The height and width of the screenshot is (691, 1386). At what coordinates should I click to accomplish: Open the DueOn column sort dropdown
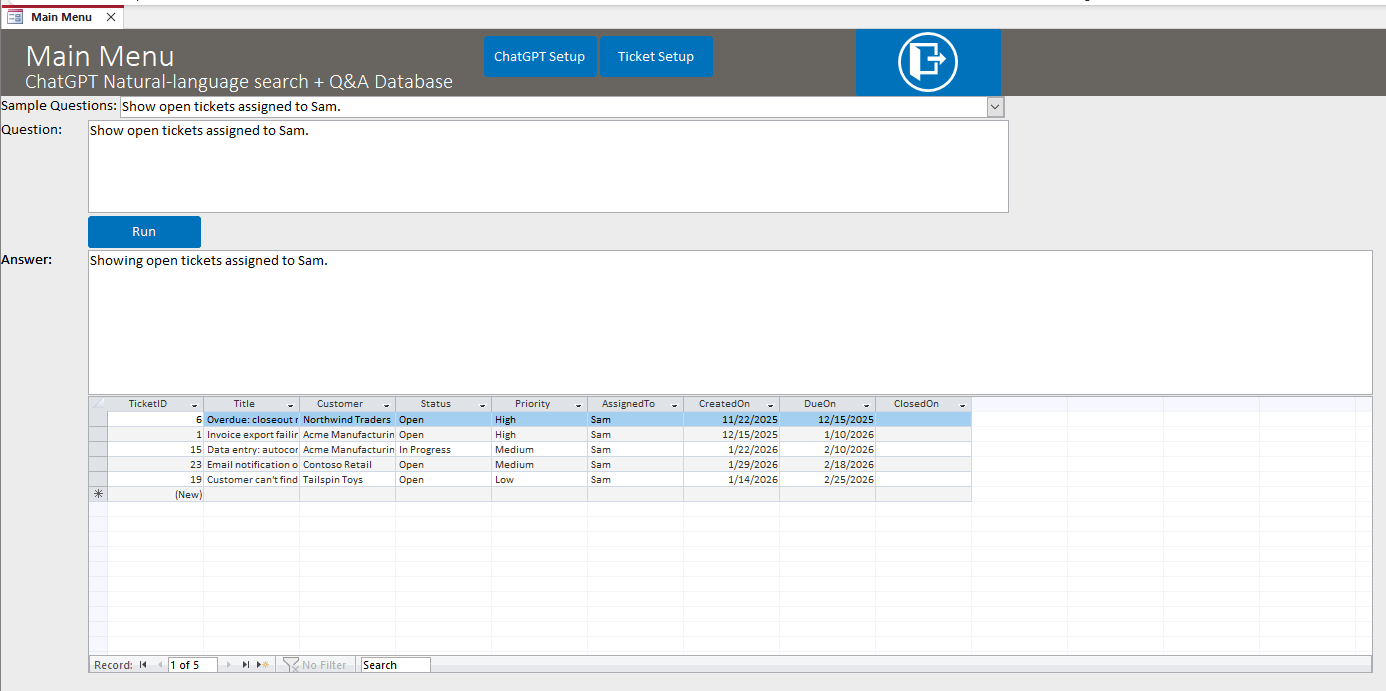866,405
